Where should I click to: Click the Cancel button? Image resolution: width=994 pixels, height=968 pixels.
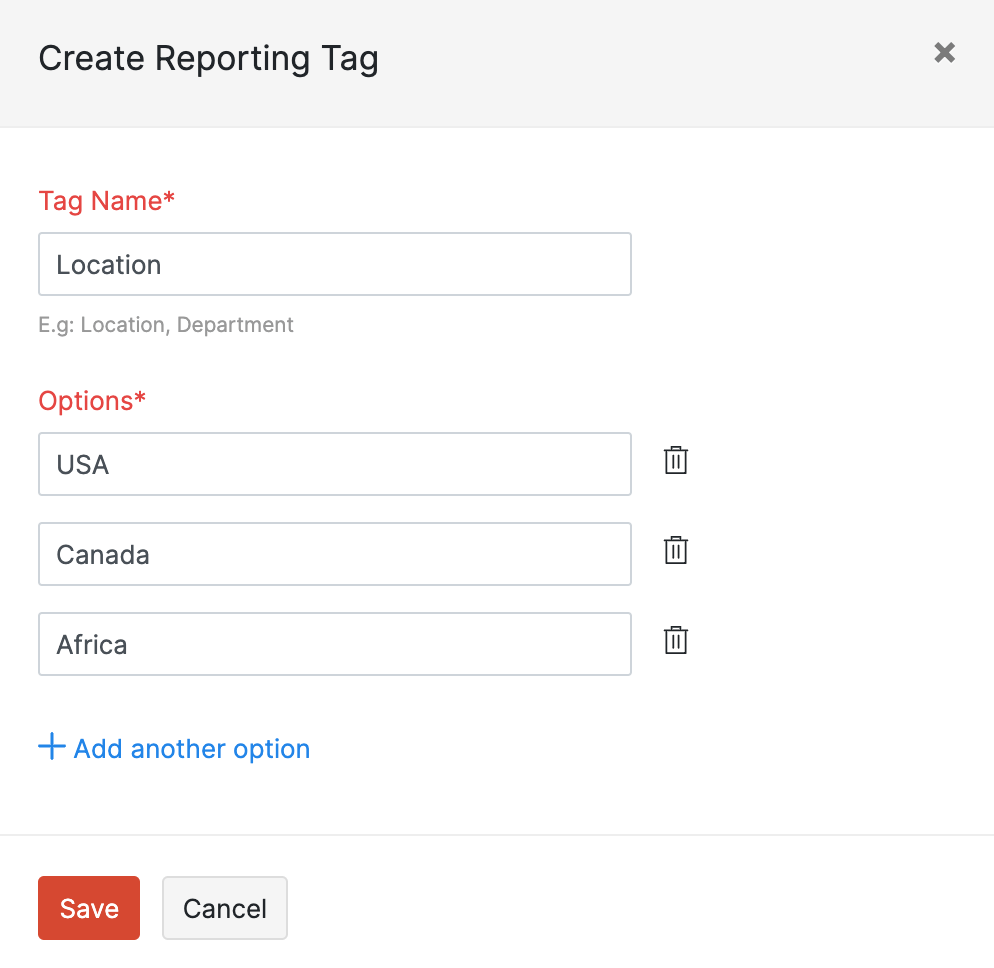[224, 908]
